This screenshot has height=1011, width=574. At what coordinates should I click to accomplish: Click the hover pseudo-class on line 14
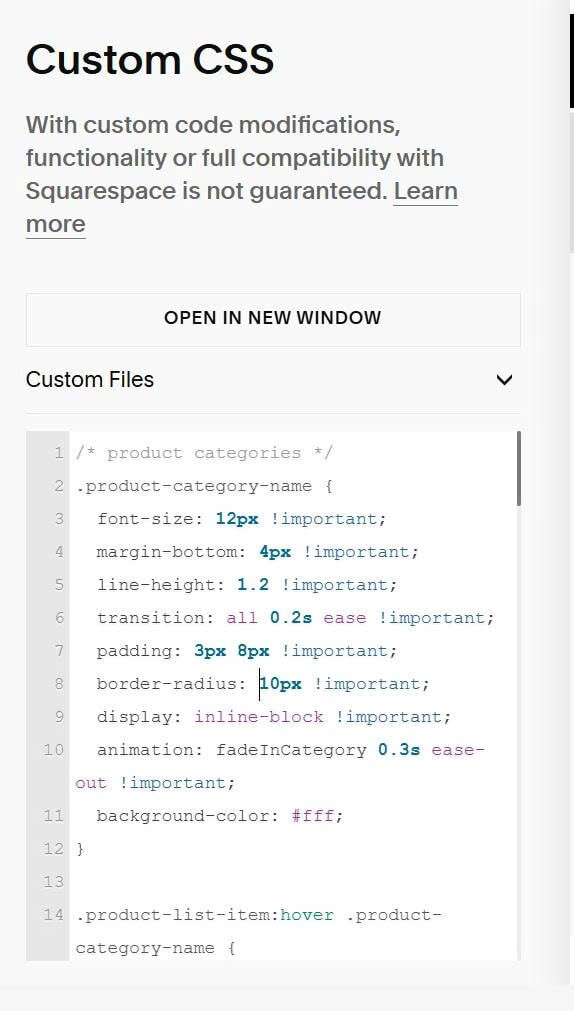coord(307,915)
